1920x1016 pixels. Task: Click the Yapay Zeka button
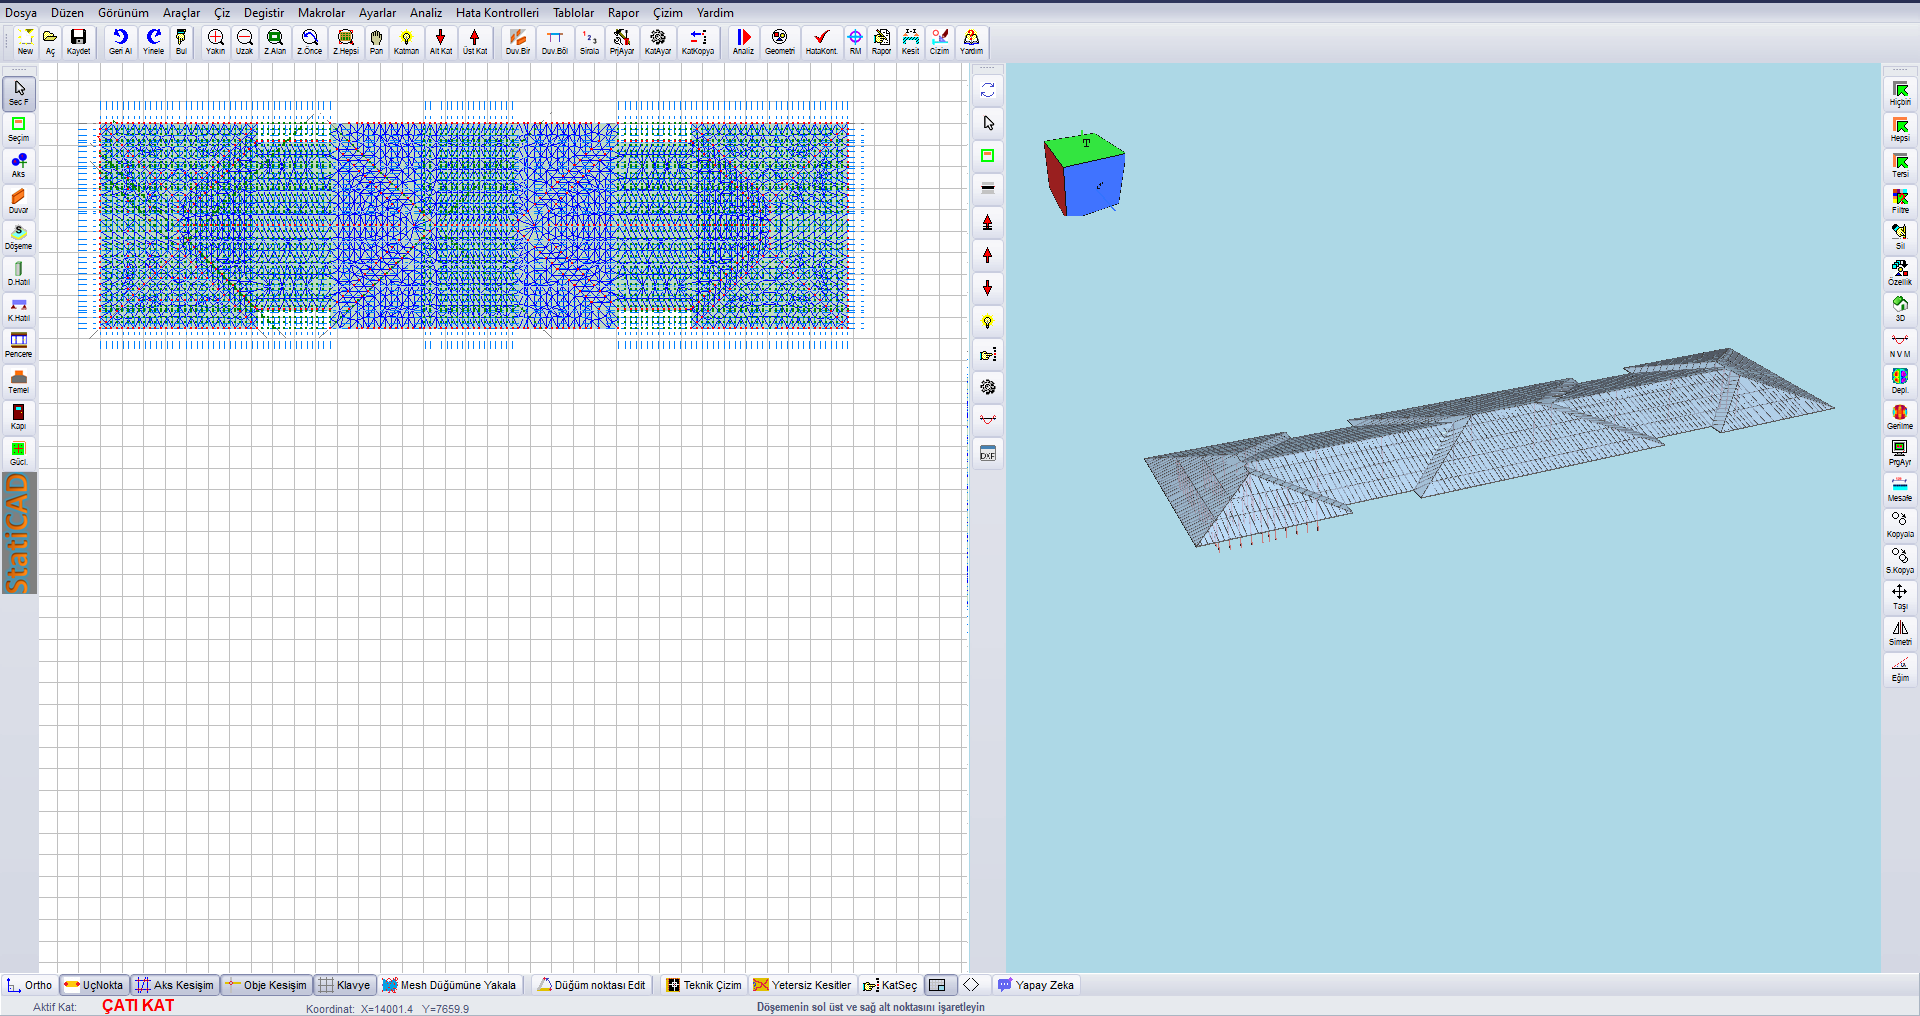(x=1036, y=985)
